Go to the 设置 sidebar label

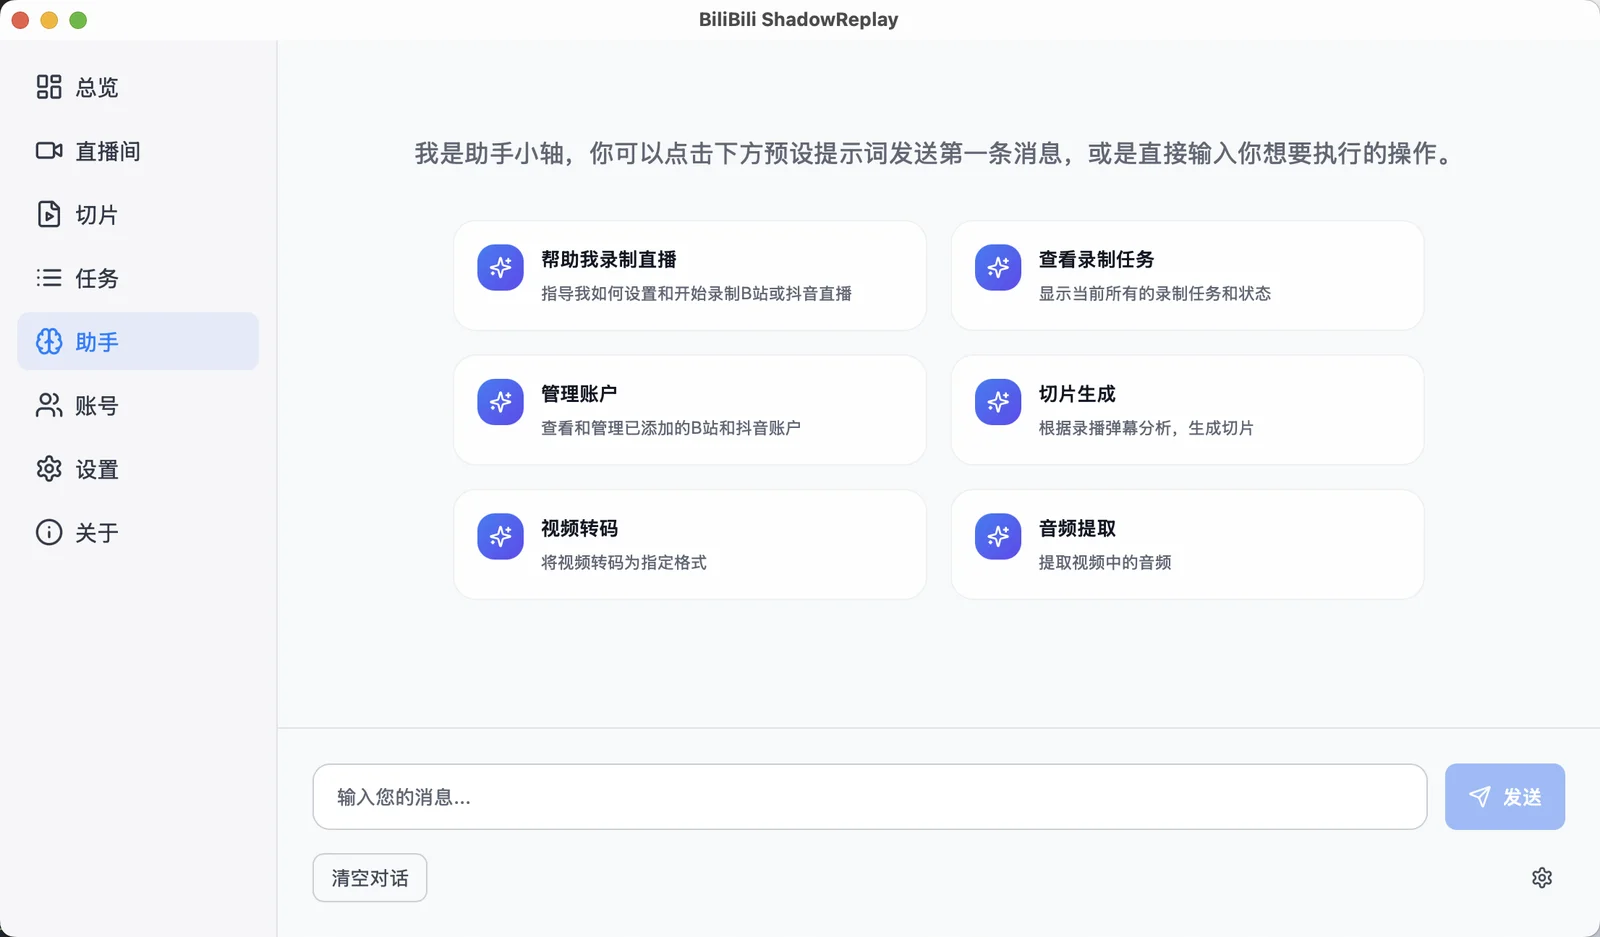coord(97,469)
